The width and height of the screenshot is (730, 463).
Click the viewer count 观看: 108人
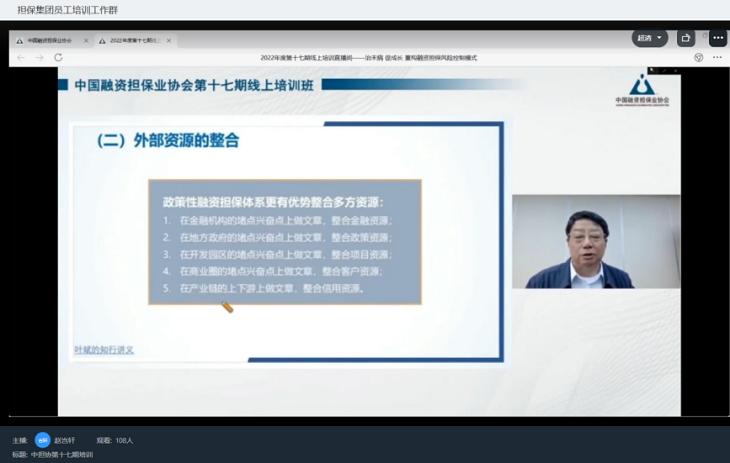115,440
